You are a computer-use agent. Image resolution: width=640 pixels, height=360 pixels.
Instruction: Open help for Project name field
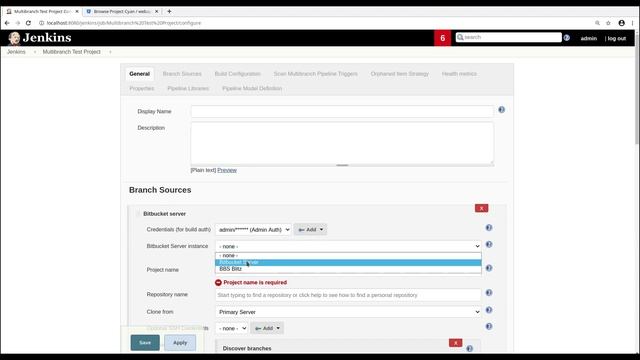click(x=489, y=268)
